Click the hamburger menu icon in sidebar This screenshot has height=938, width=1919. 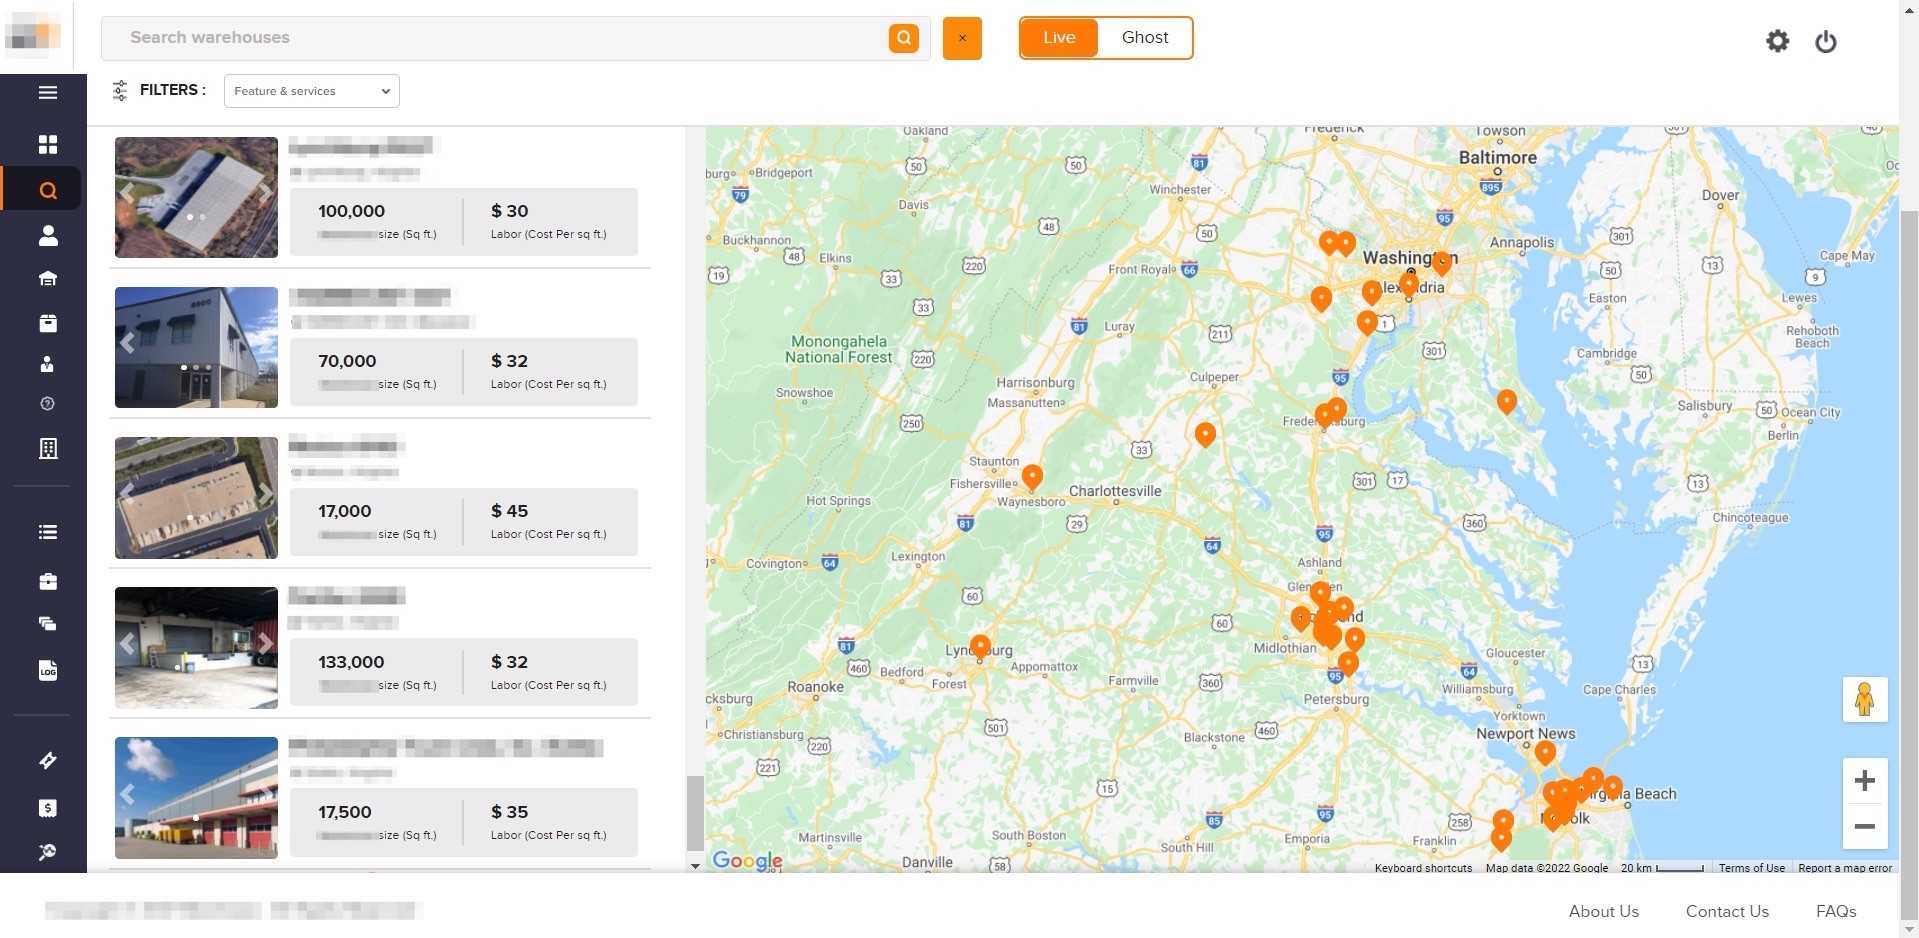tap(47, 93)
